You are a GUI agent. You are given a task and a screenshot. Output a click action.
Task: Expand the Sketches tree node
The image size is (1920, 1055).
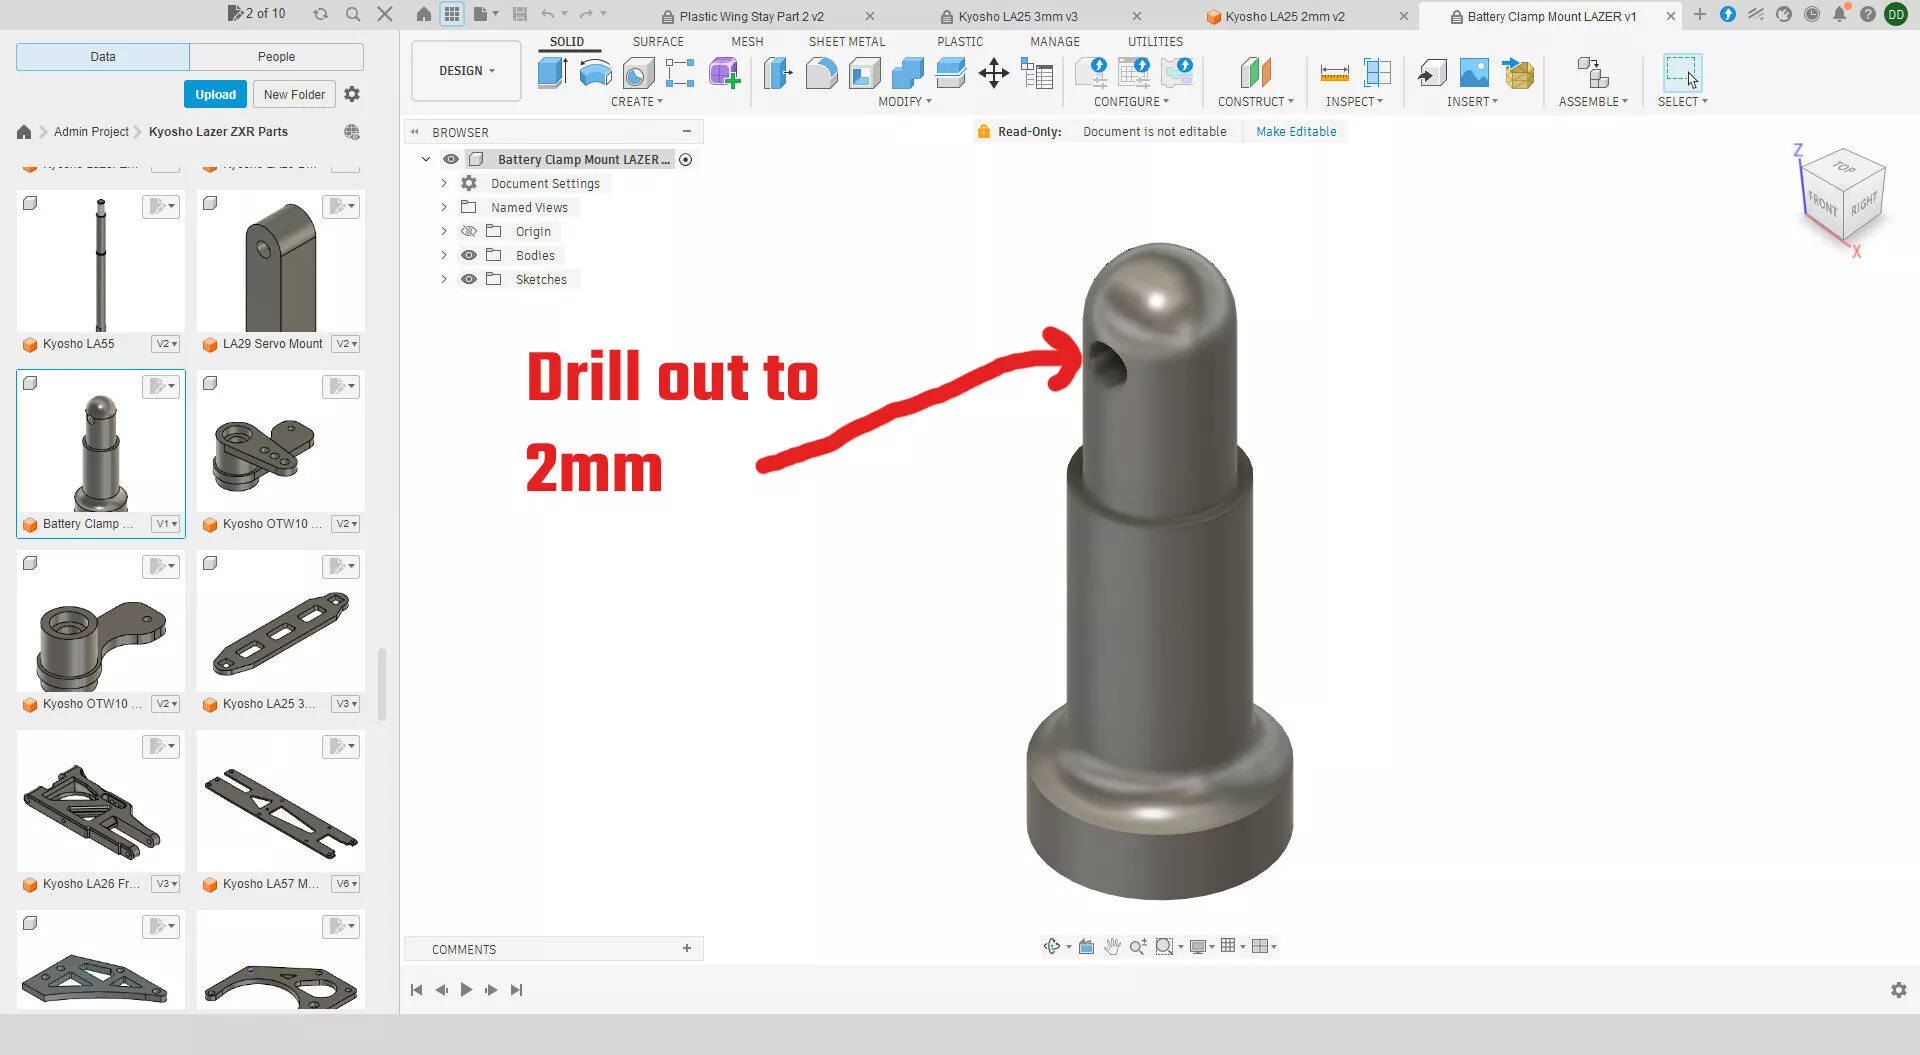(444, 279)
